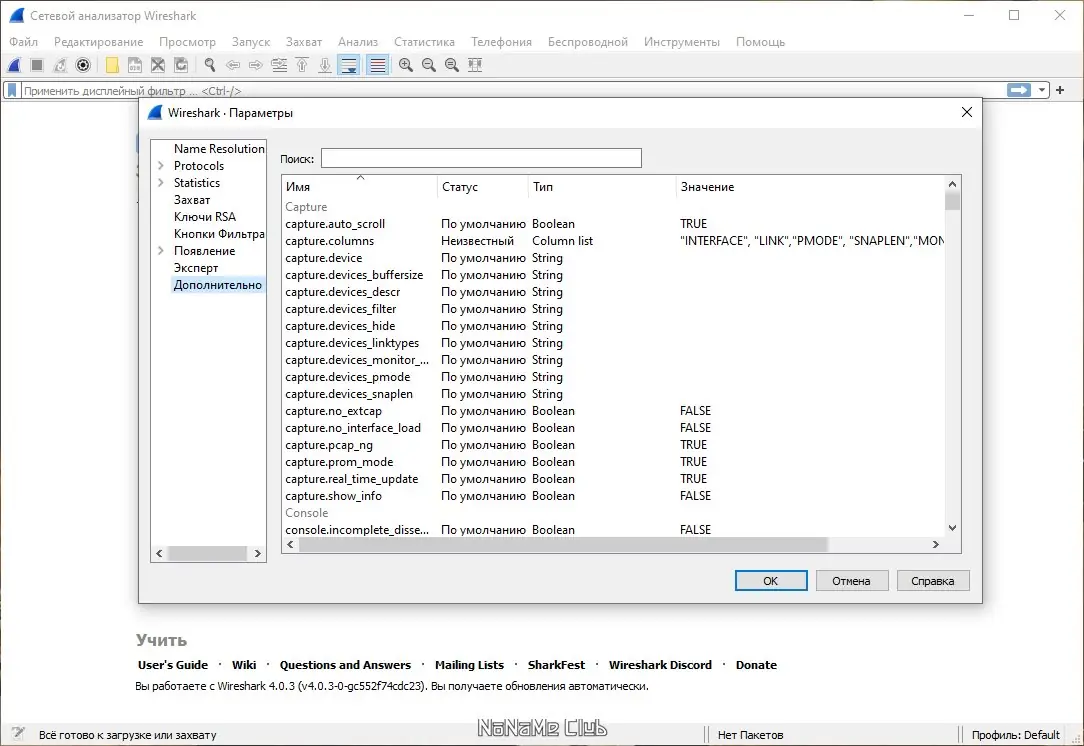Expand the Появление tree node
The image size is (1084, 746).
pyautogui.click(x=160, y=251)
